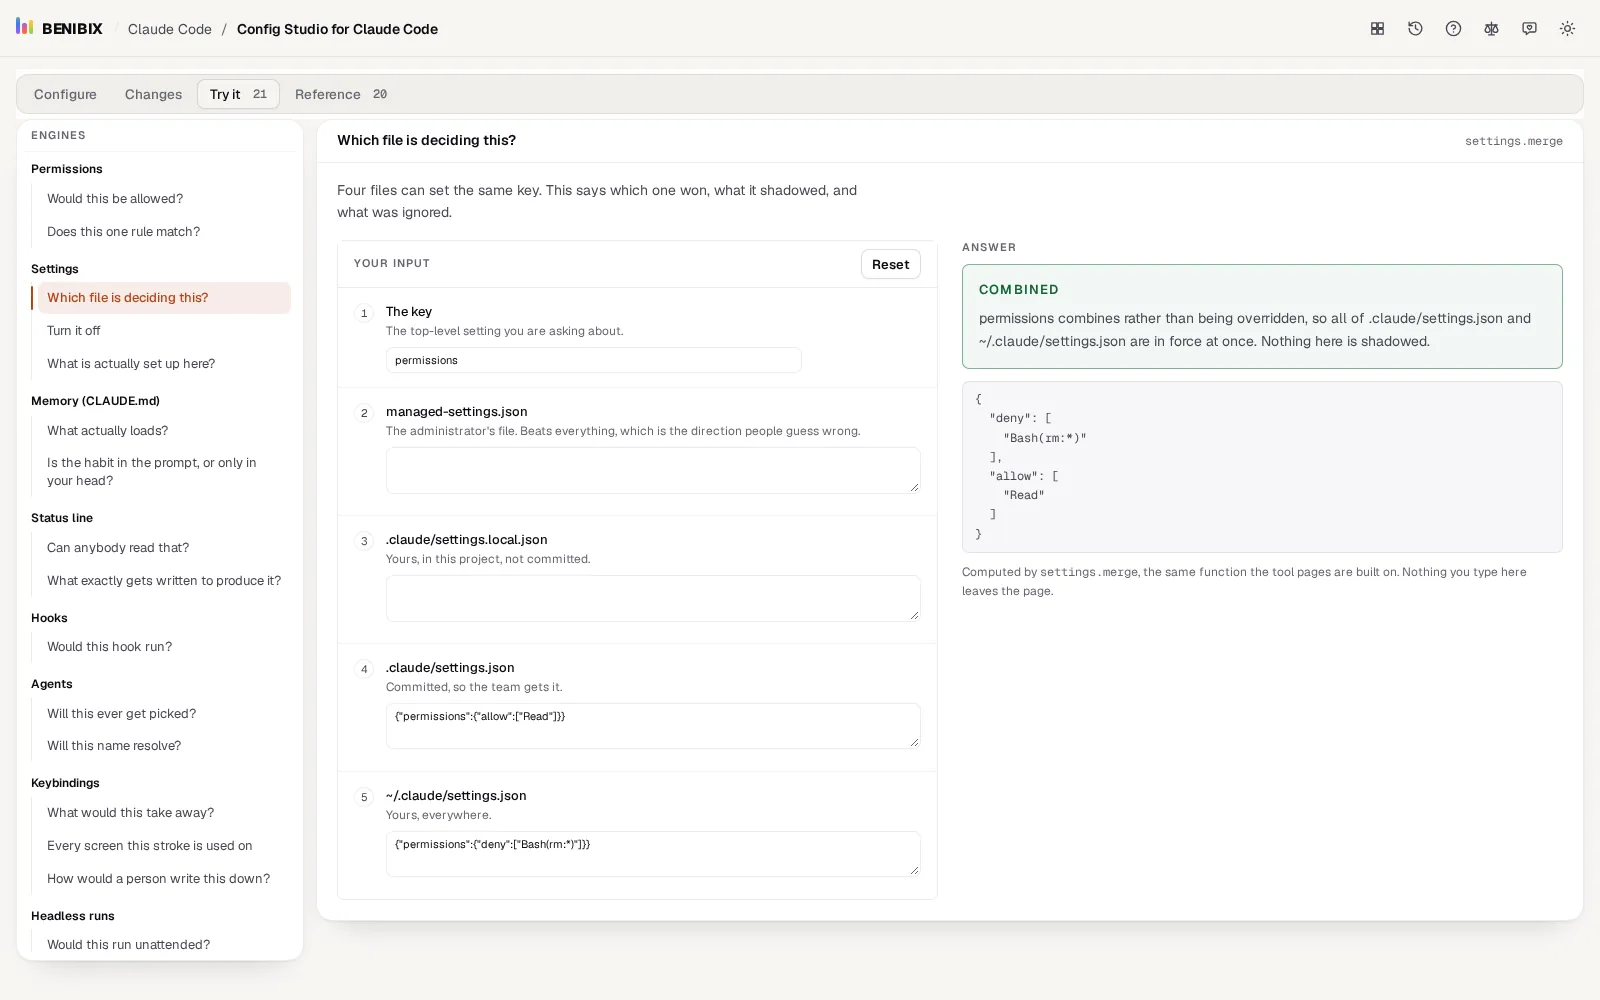
Task: Open 'Would this run unattended?' item
Action: pos(164,945)
